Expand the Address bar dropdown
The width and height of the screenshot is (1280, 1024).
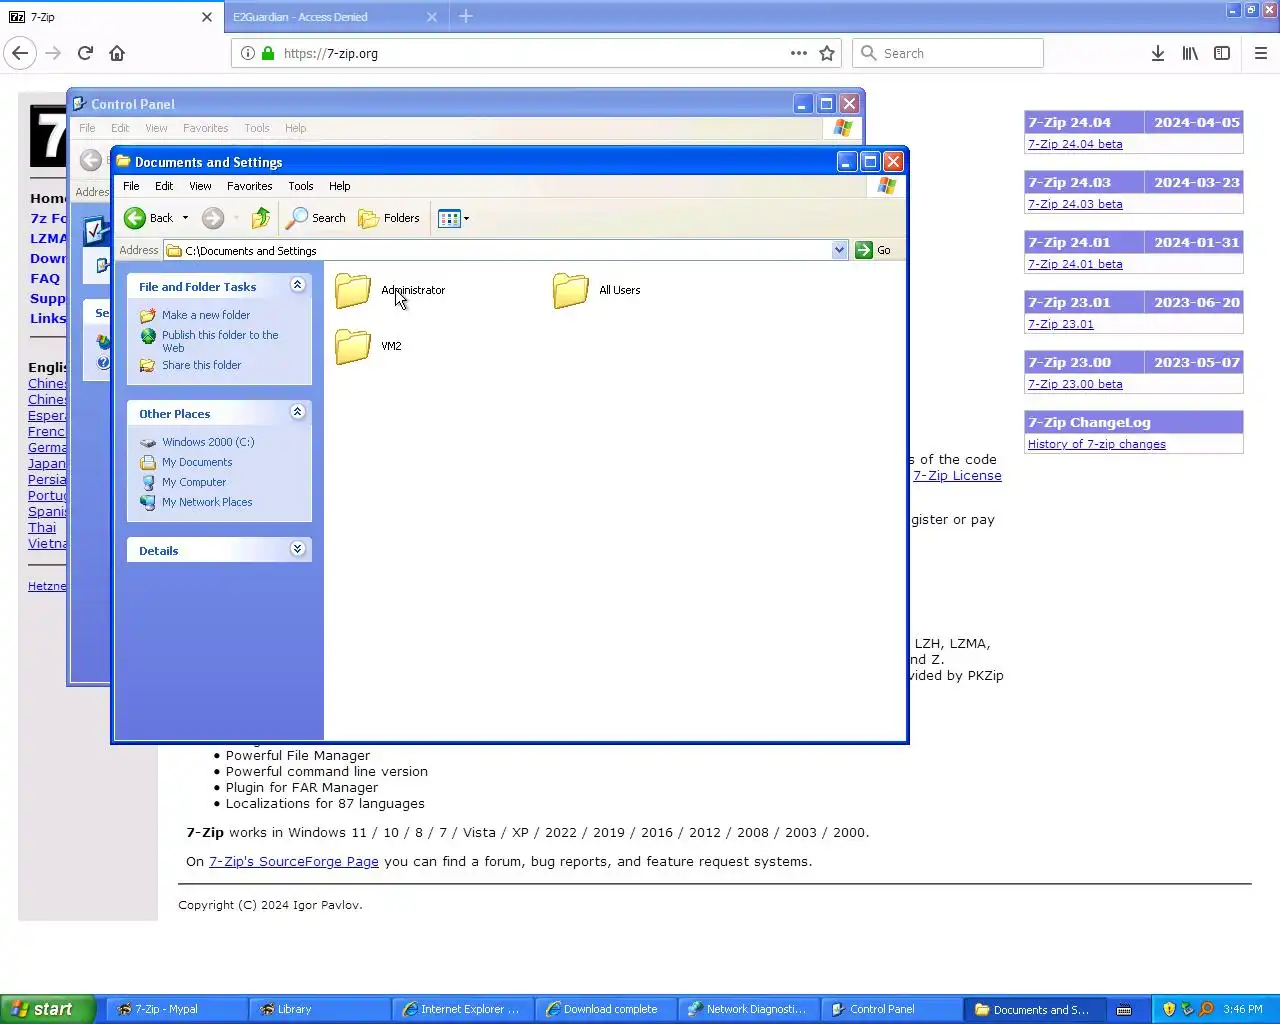coord(839,250)
